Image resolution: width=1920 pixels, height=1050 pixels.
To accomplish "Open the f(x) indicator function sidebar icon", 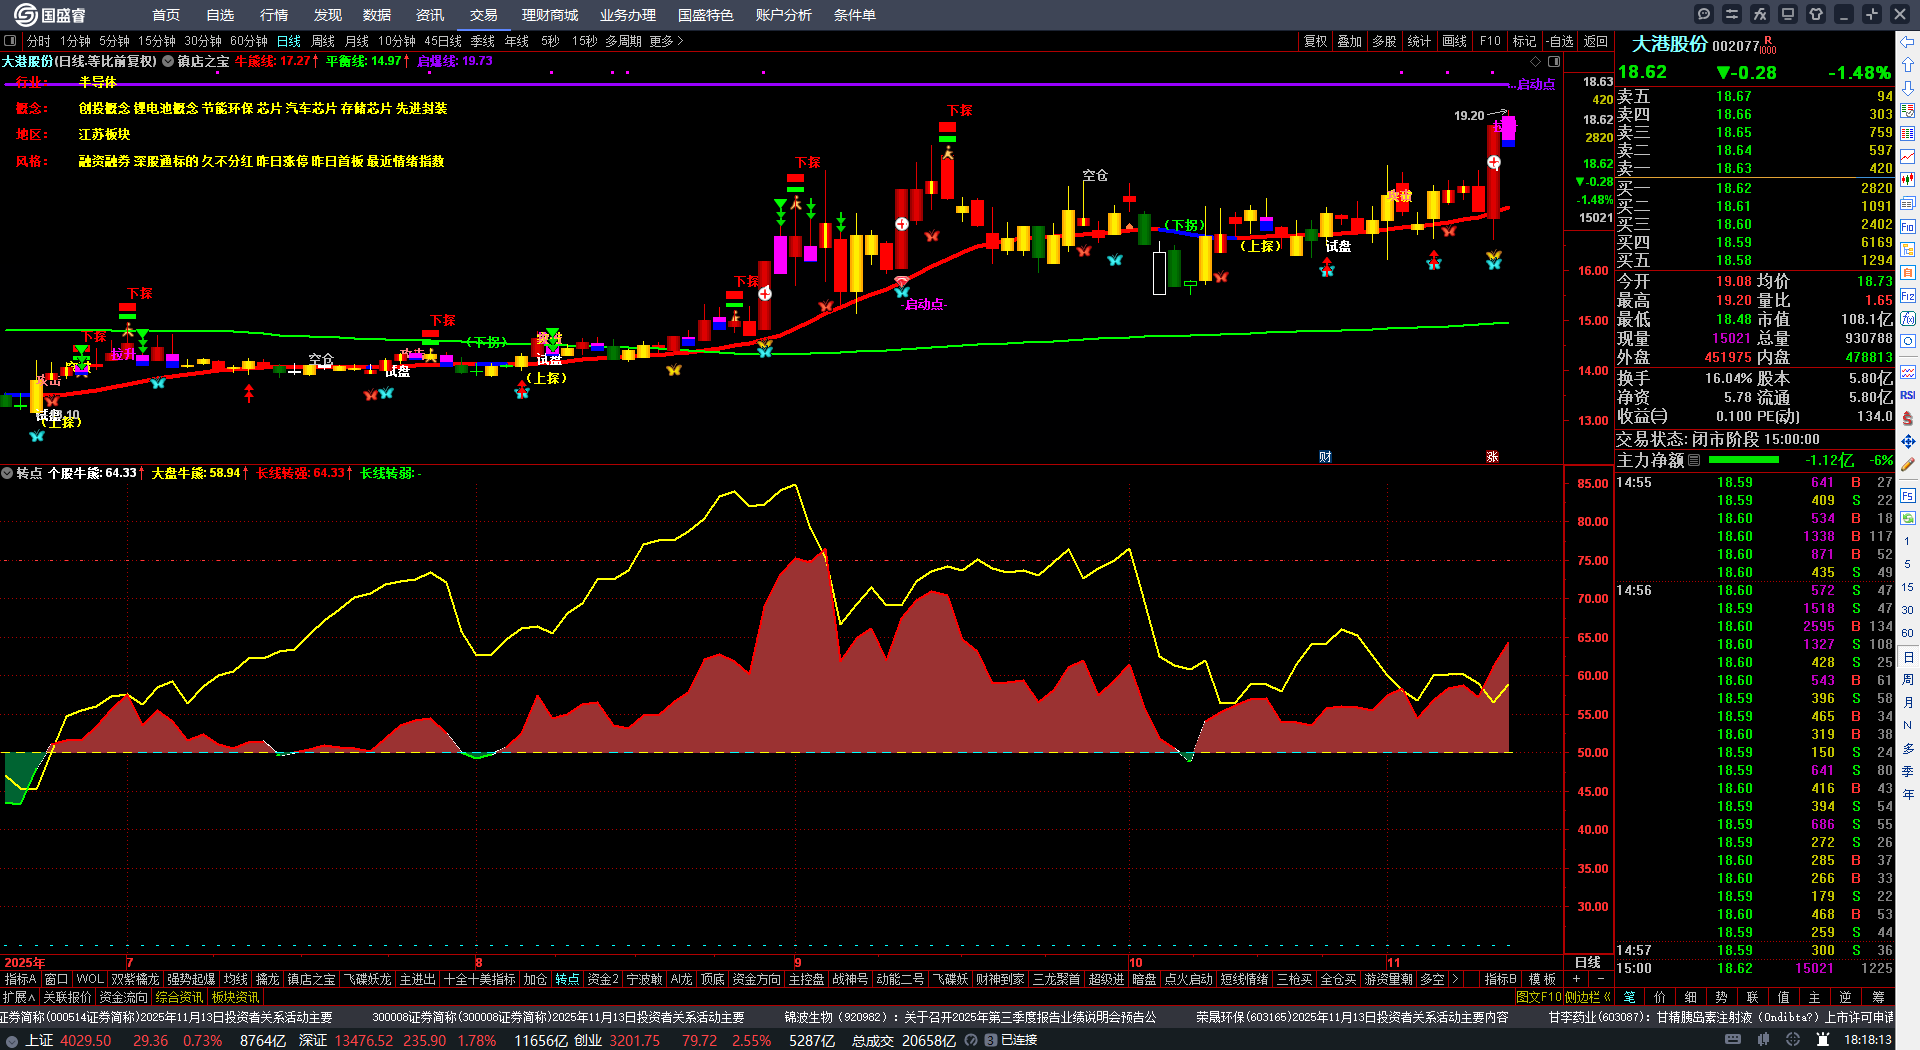I will coord(1908,319).
